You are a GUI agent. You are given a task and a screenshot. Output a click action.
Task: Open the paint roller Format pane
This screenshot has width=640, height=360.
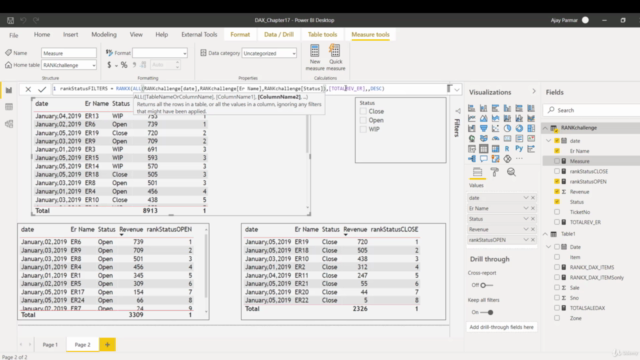494,172
